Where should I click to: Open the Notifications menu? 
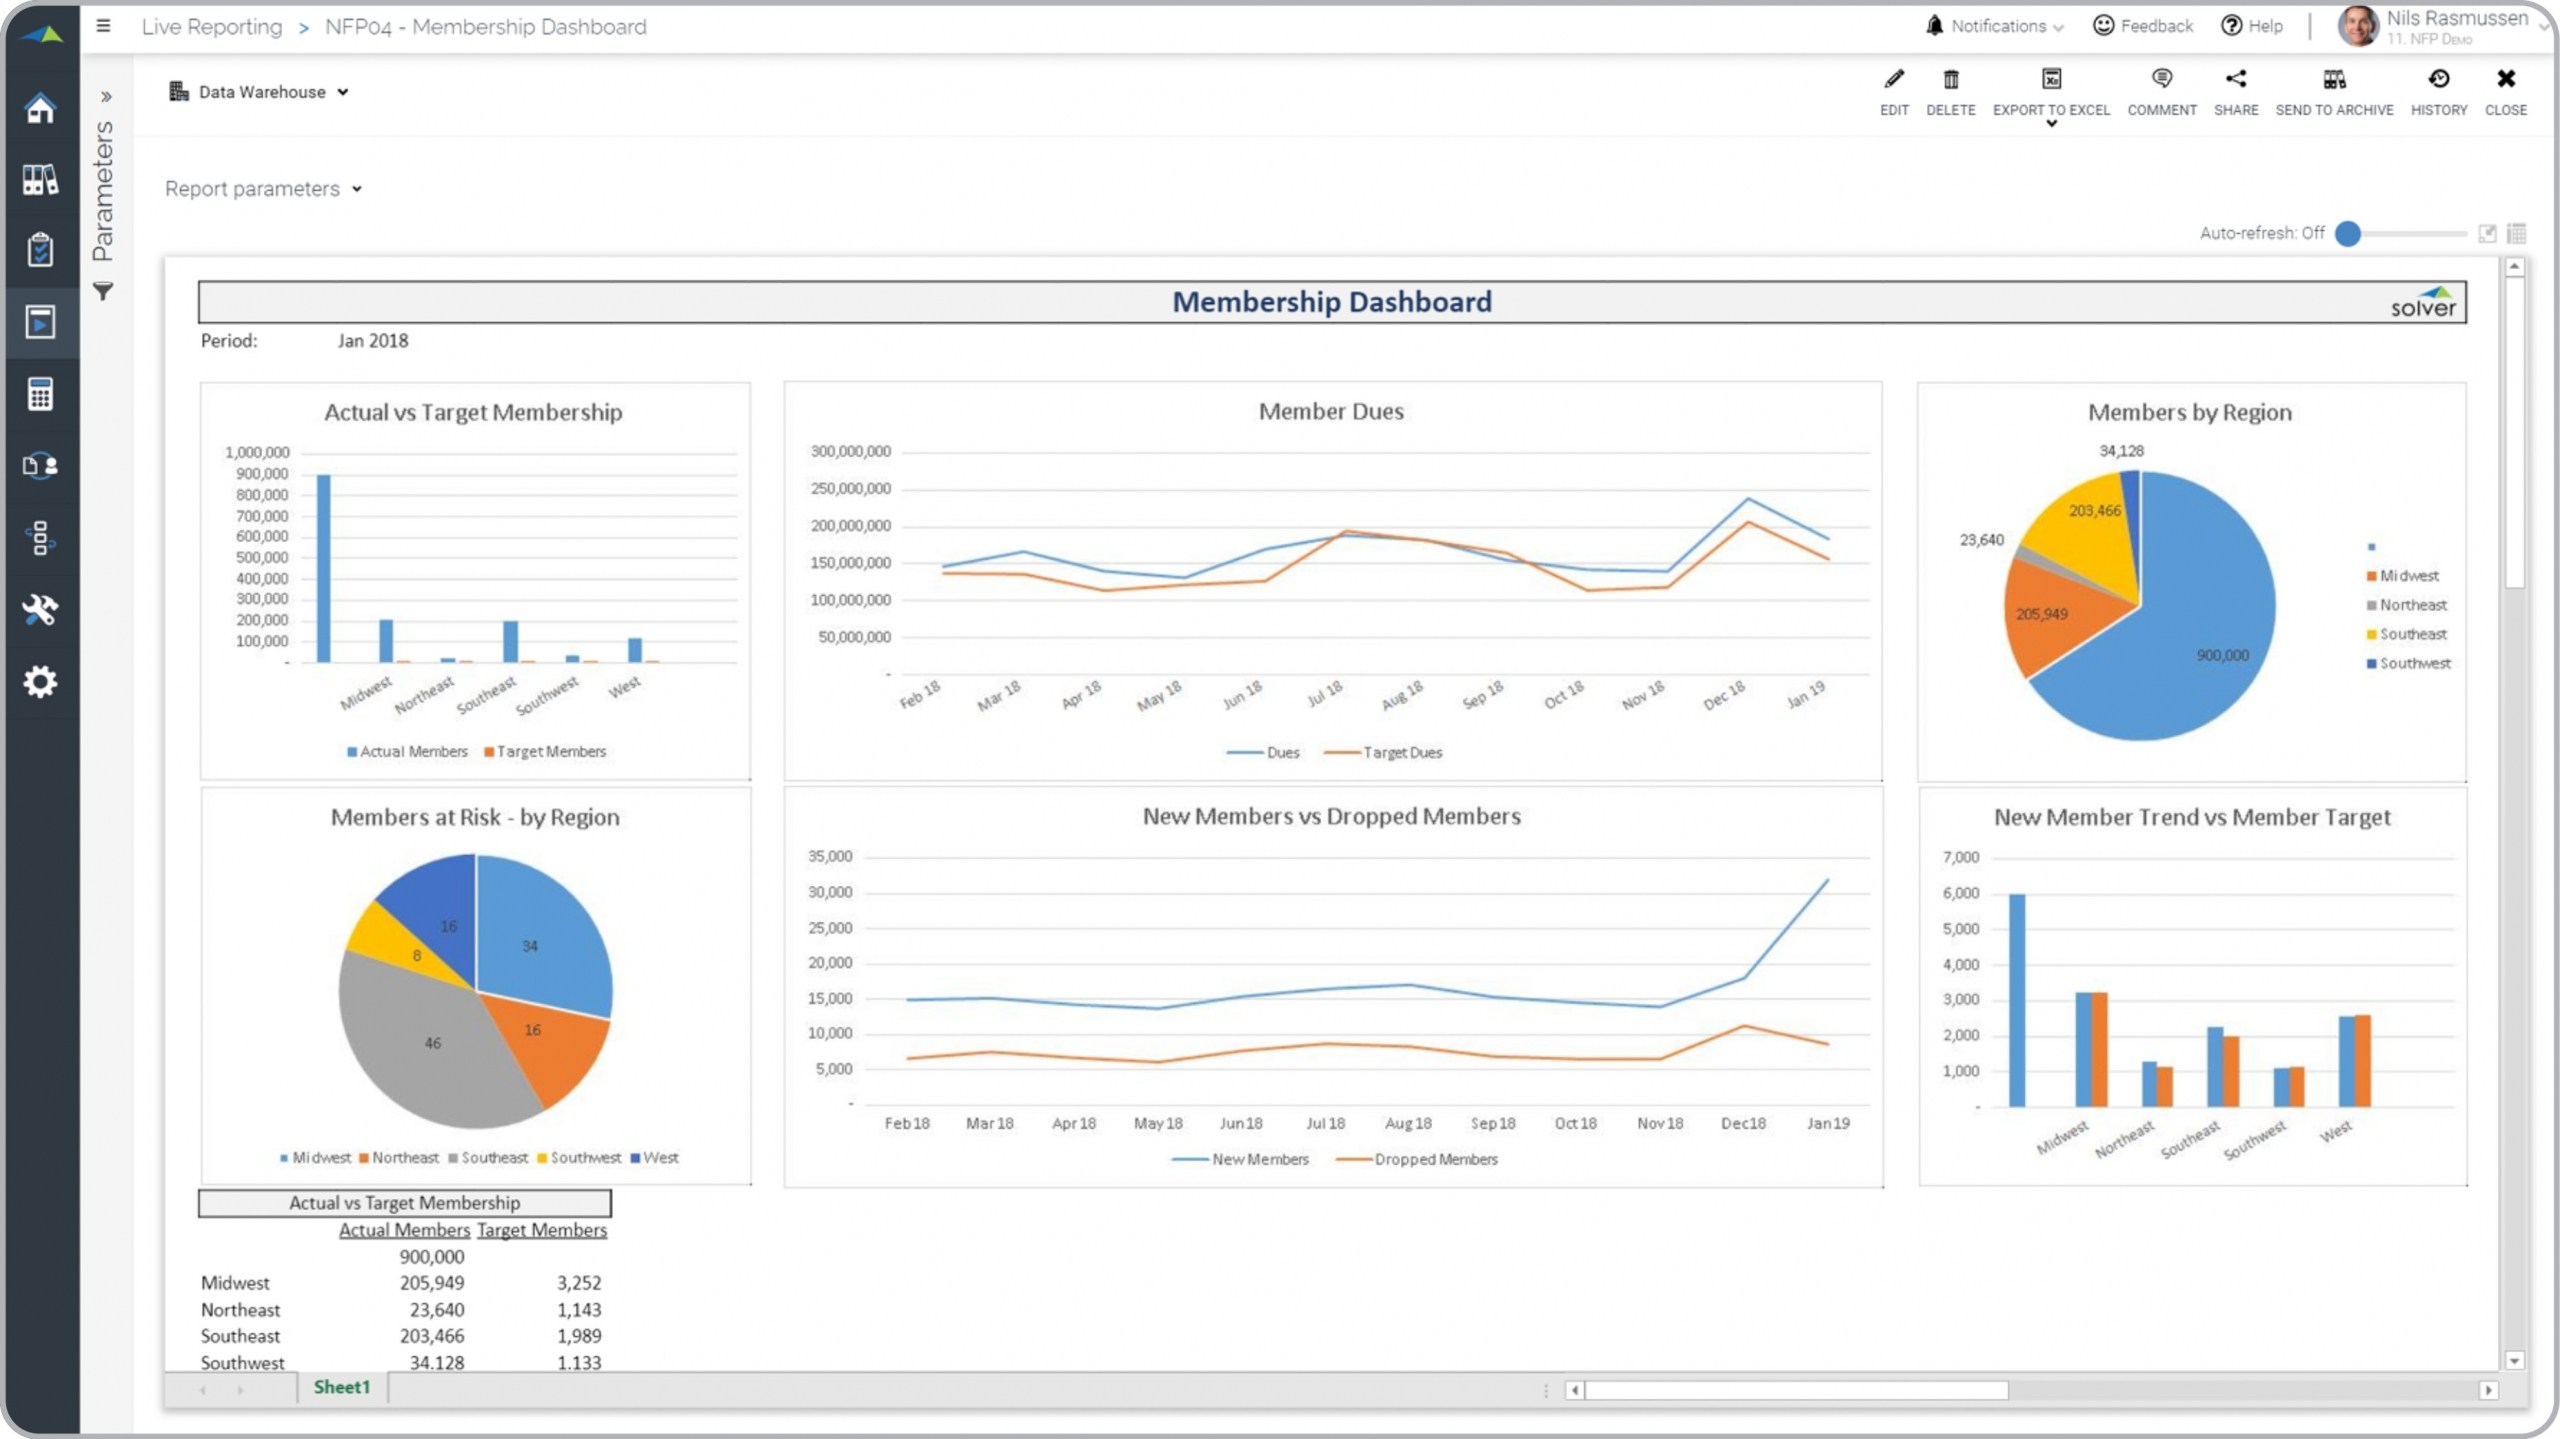coord(1995,26)
